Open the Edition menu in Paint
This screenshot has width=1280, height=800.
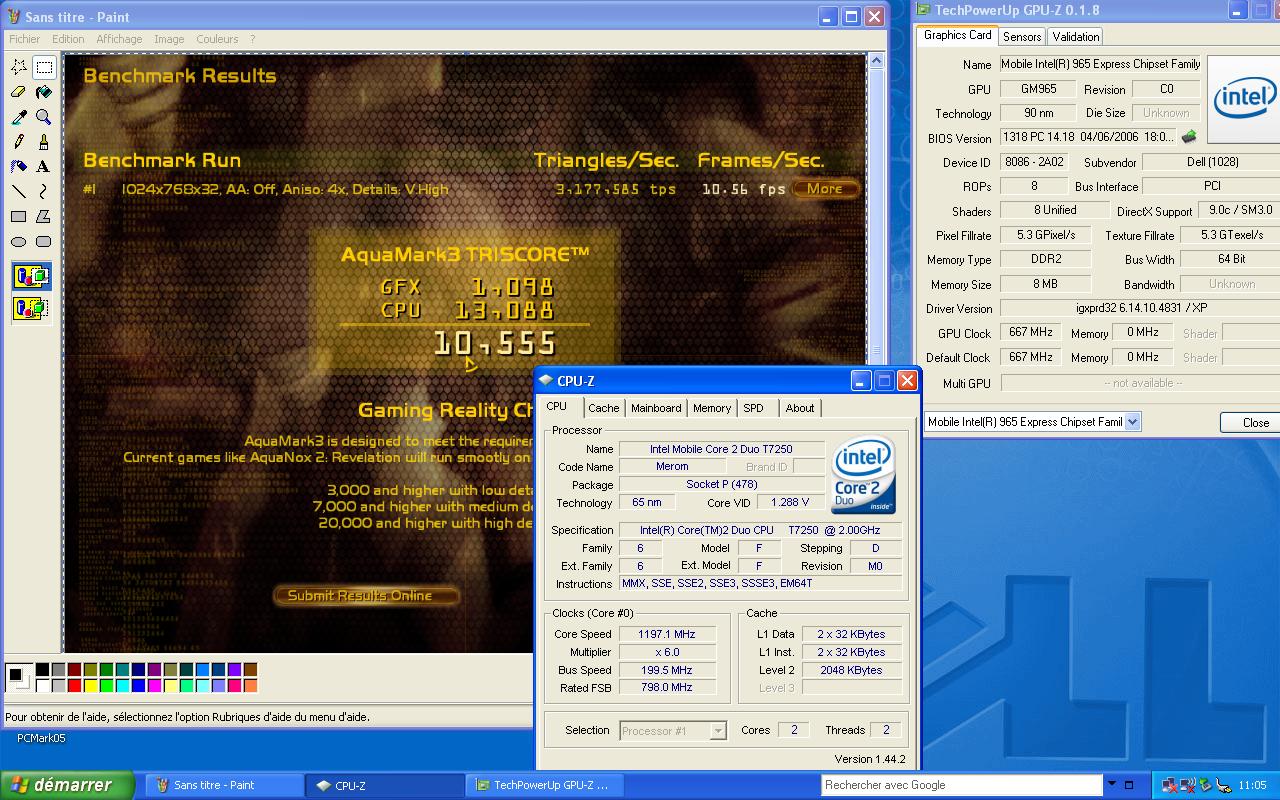(x=68, y=39)
